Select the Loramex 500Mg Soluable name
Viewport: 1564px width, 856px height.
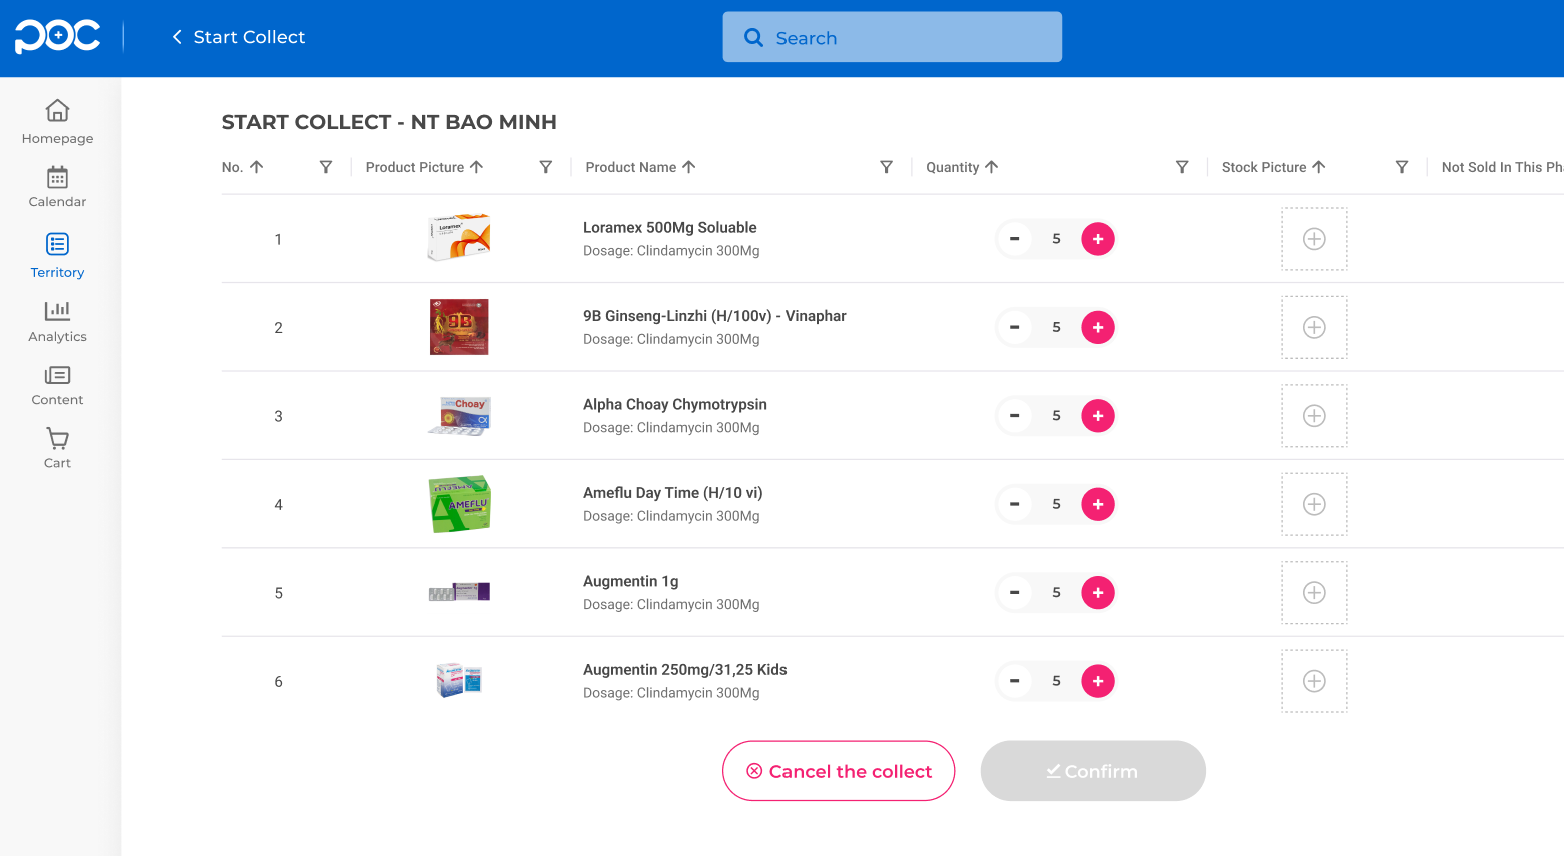[670, 228]
